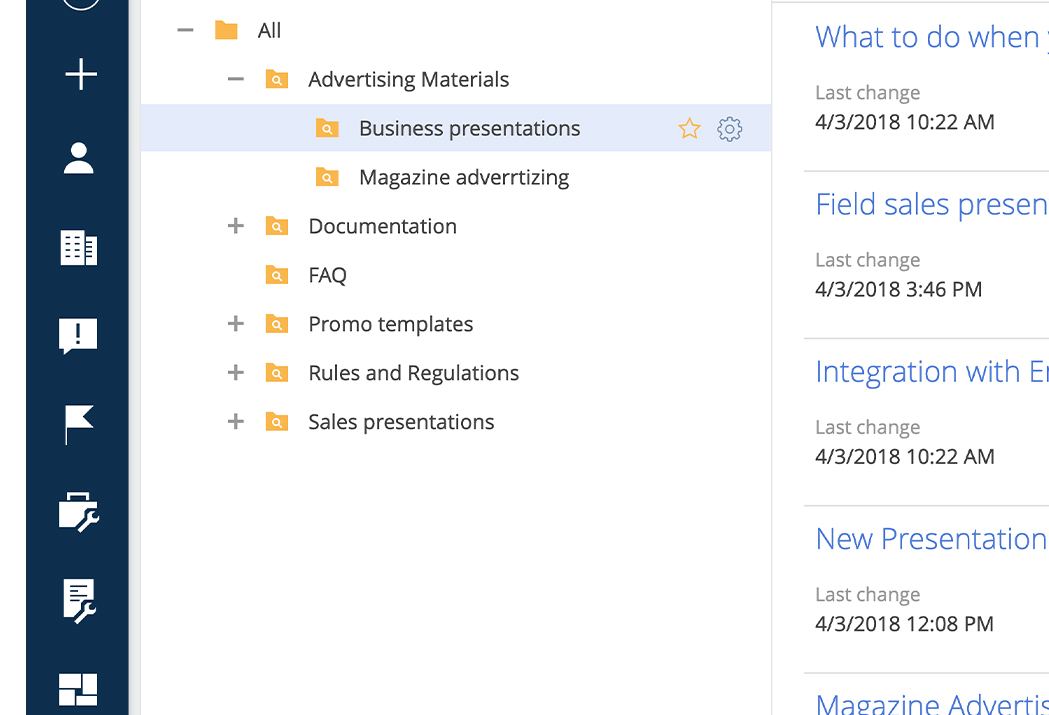Viewport: 1049px width, 715px height.
Task: Open the New Presentation article link
Action: pyautogui.click(x=930, y=539)
